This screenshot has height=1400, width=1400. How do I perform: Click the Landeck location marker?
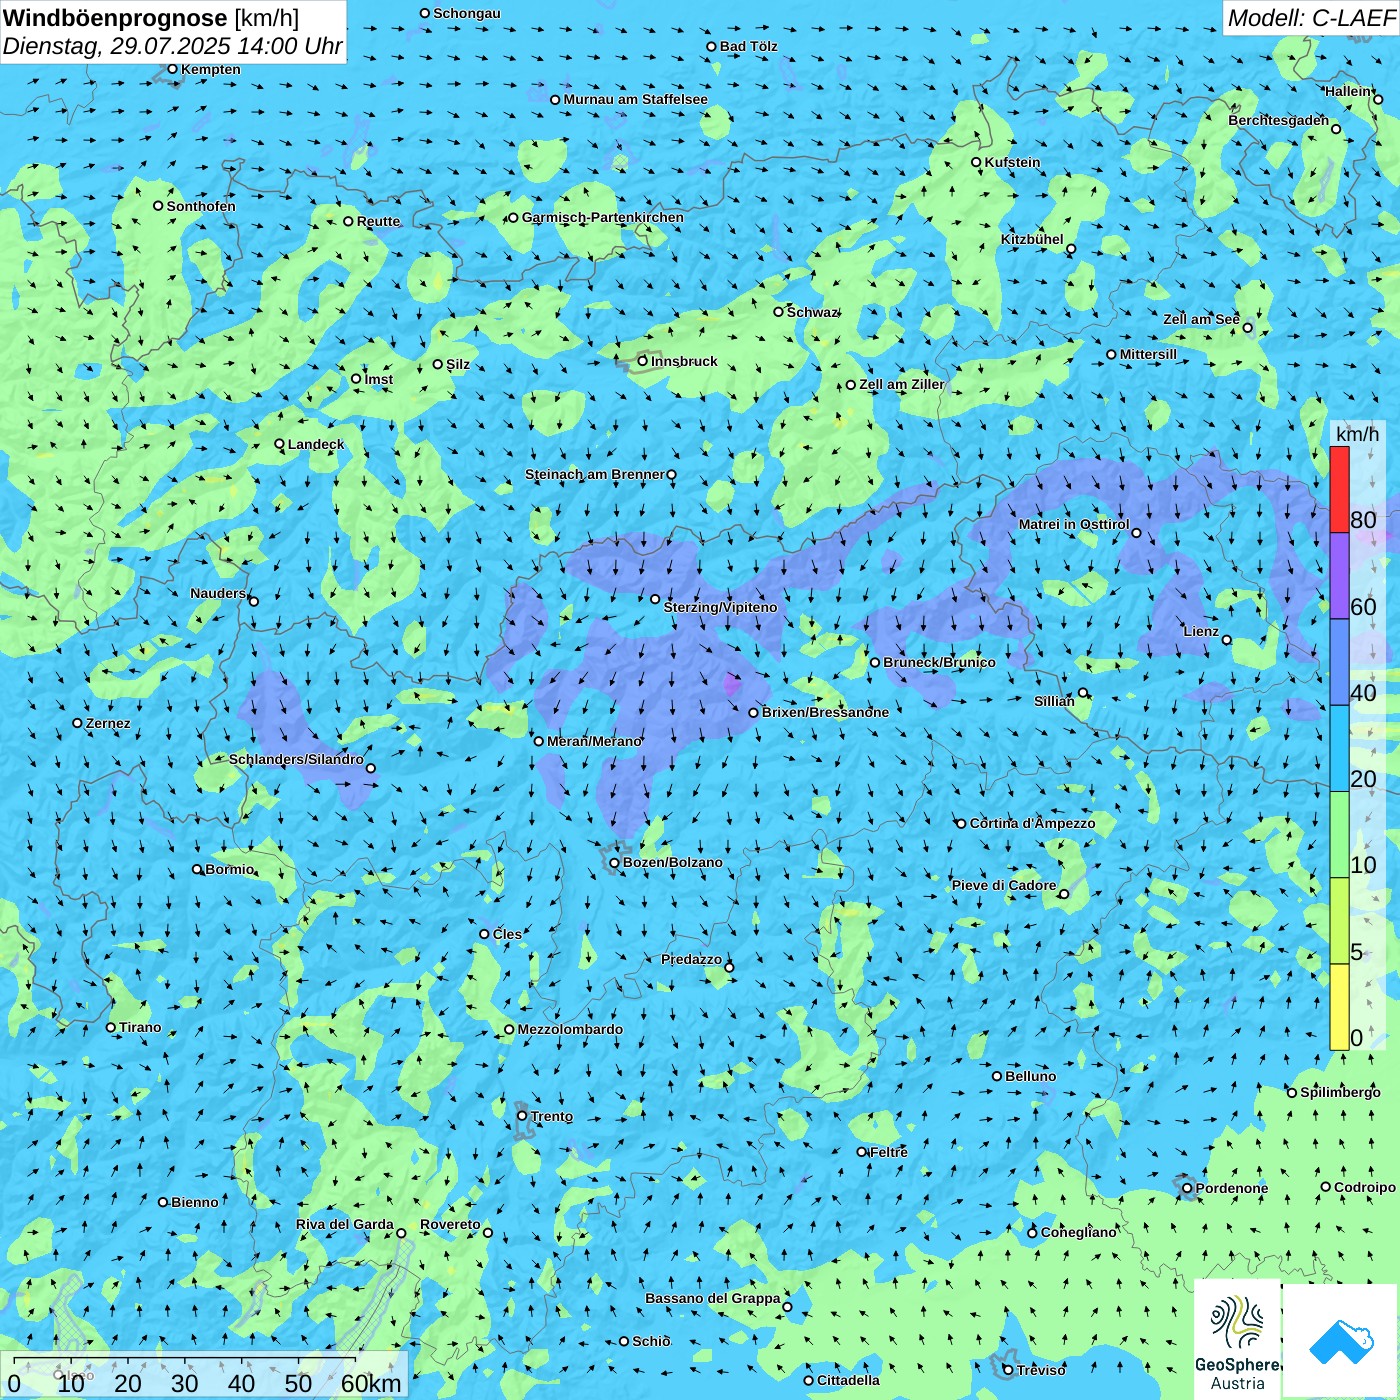click(x=280, y=444)
